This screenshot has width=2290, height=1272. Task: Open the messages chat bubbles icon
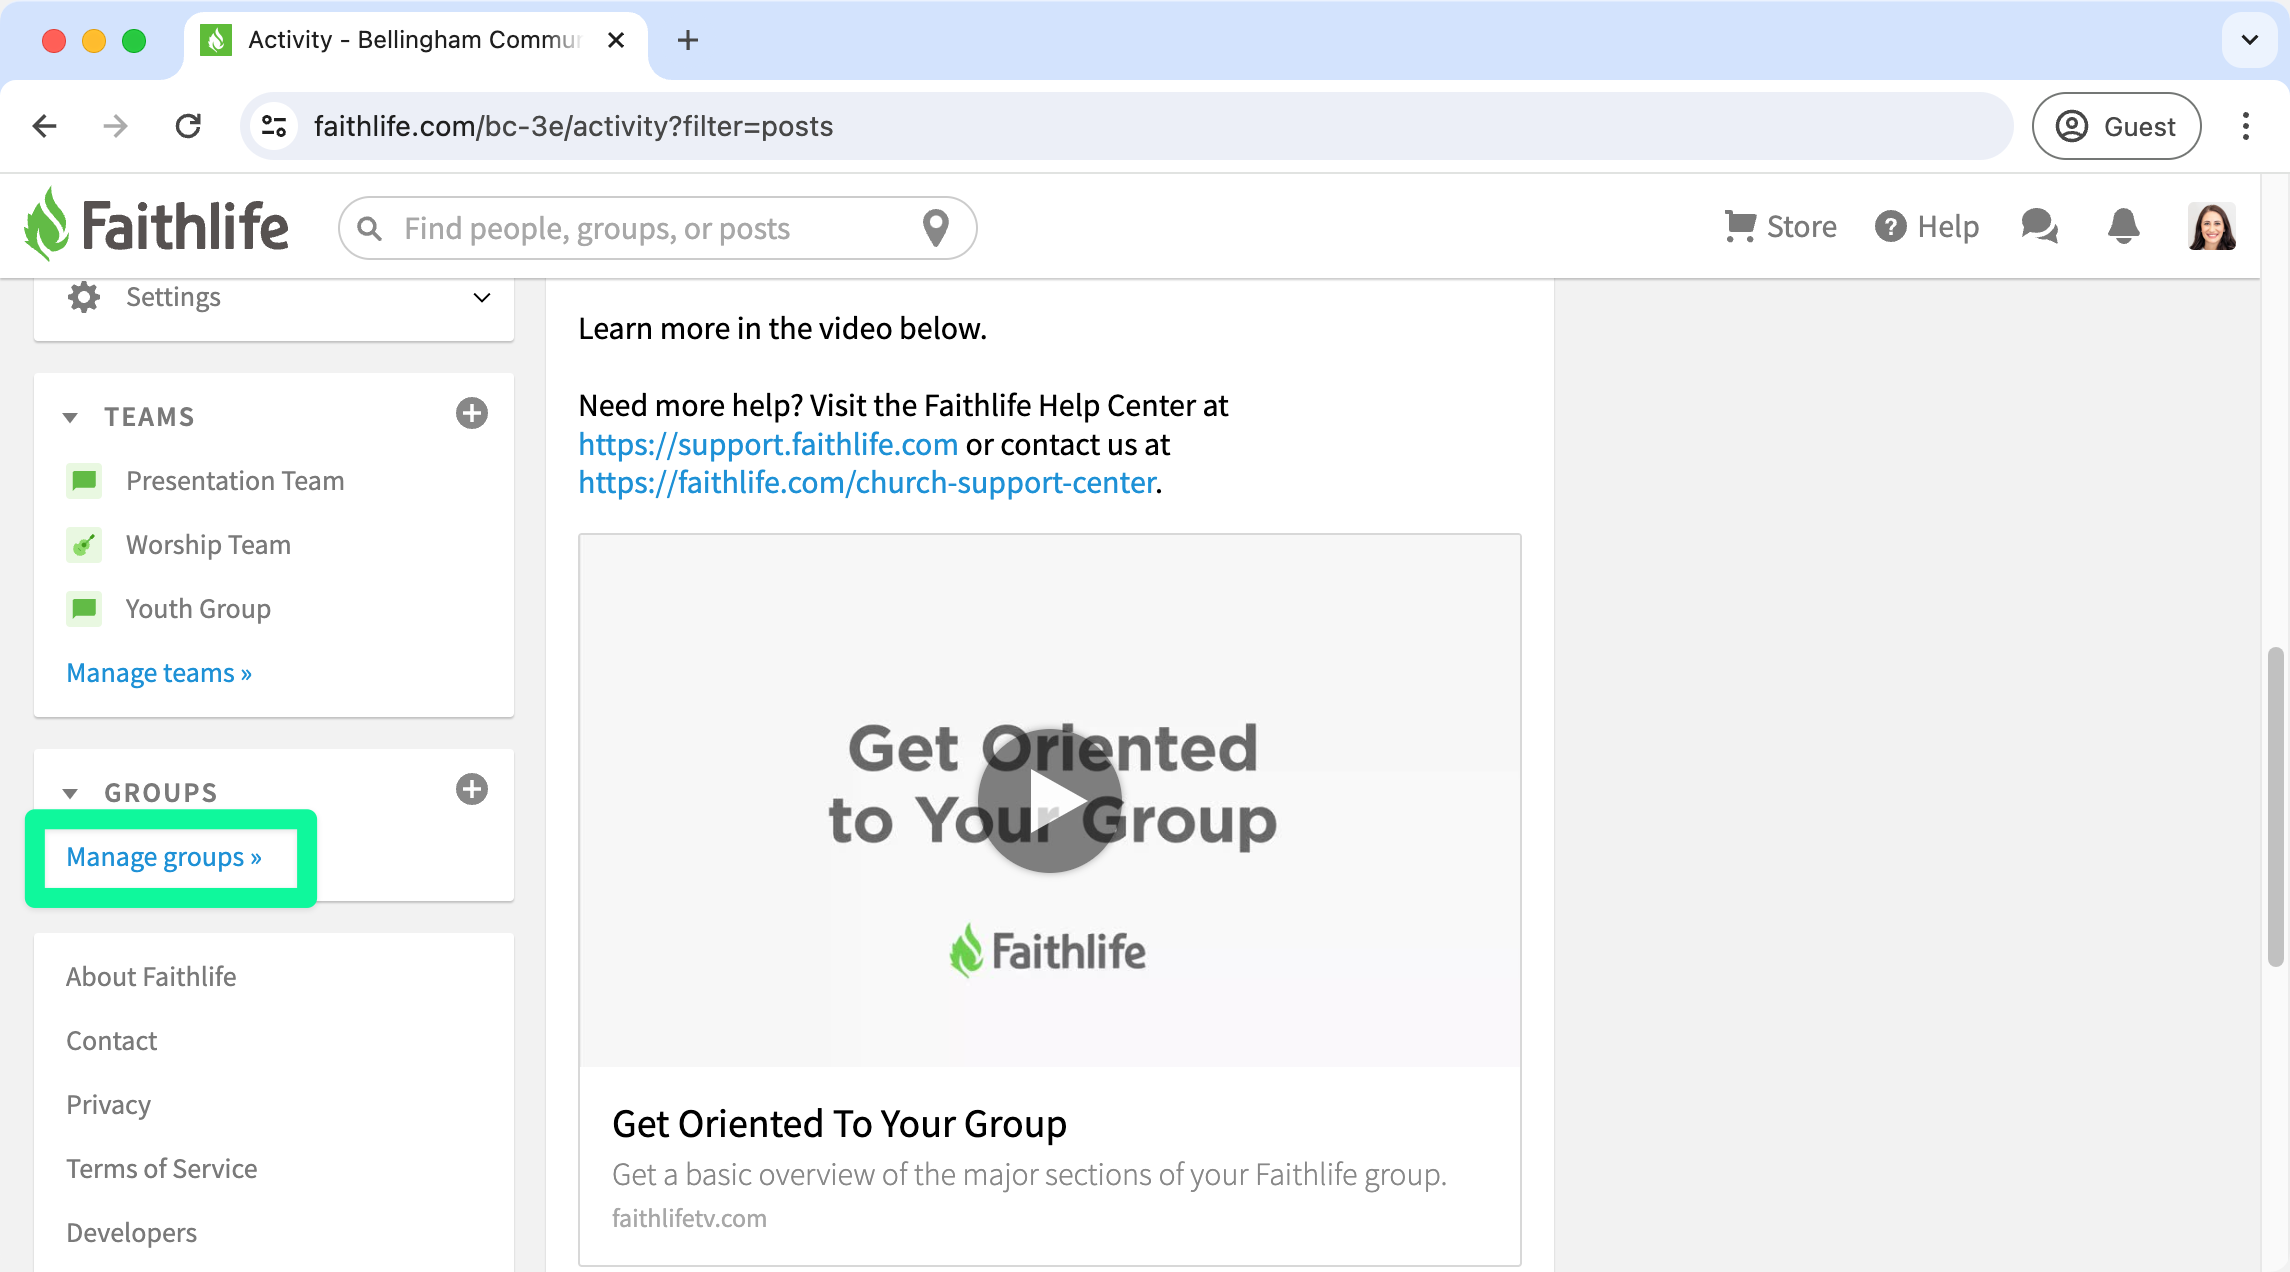[2039, 227]
